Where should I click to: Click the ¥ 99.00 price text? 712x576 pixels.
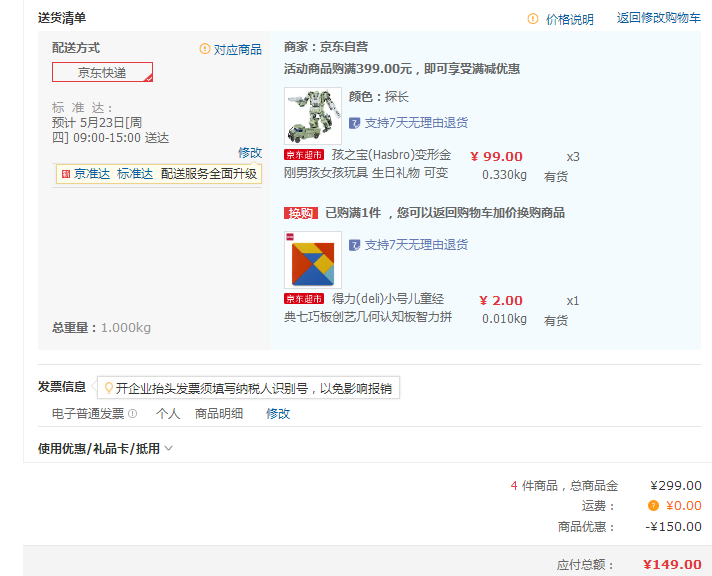point(496,156)
